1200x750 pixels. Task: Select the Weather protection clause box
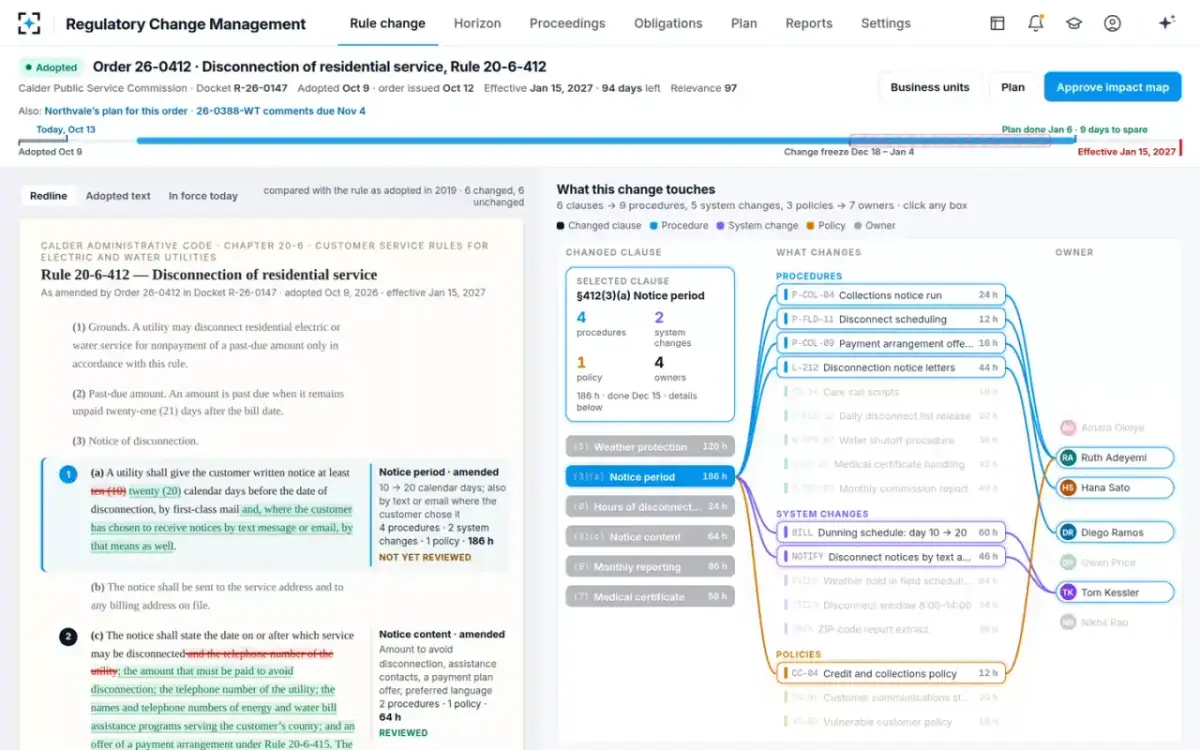[x=650, y=447]
